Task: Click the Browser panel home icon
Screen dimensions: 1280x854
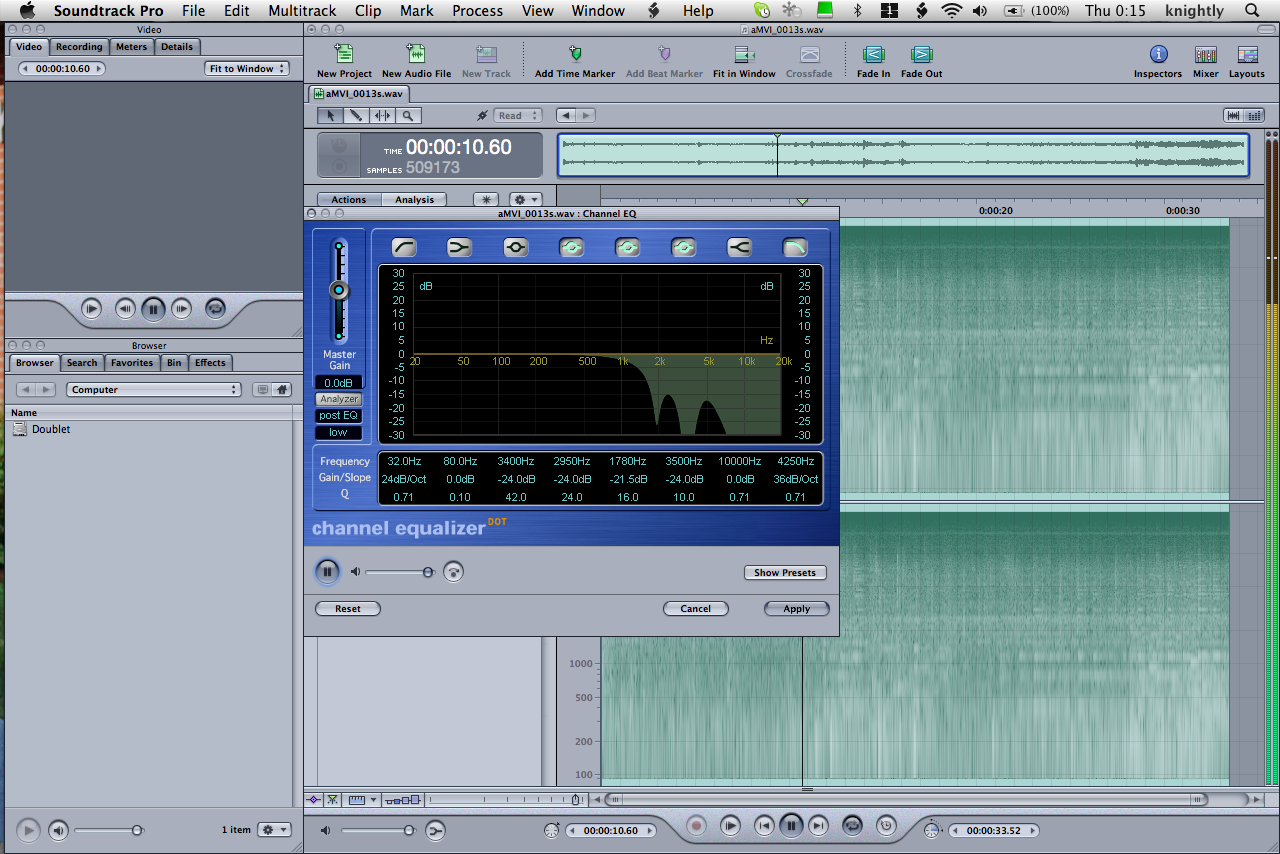Action: 283,390
